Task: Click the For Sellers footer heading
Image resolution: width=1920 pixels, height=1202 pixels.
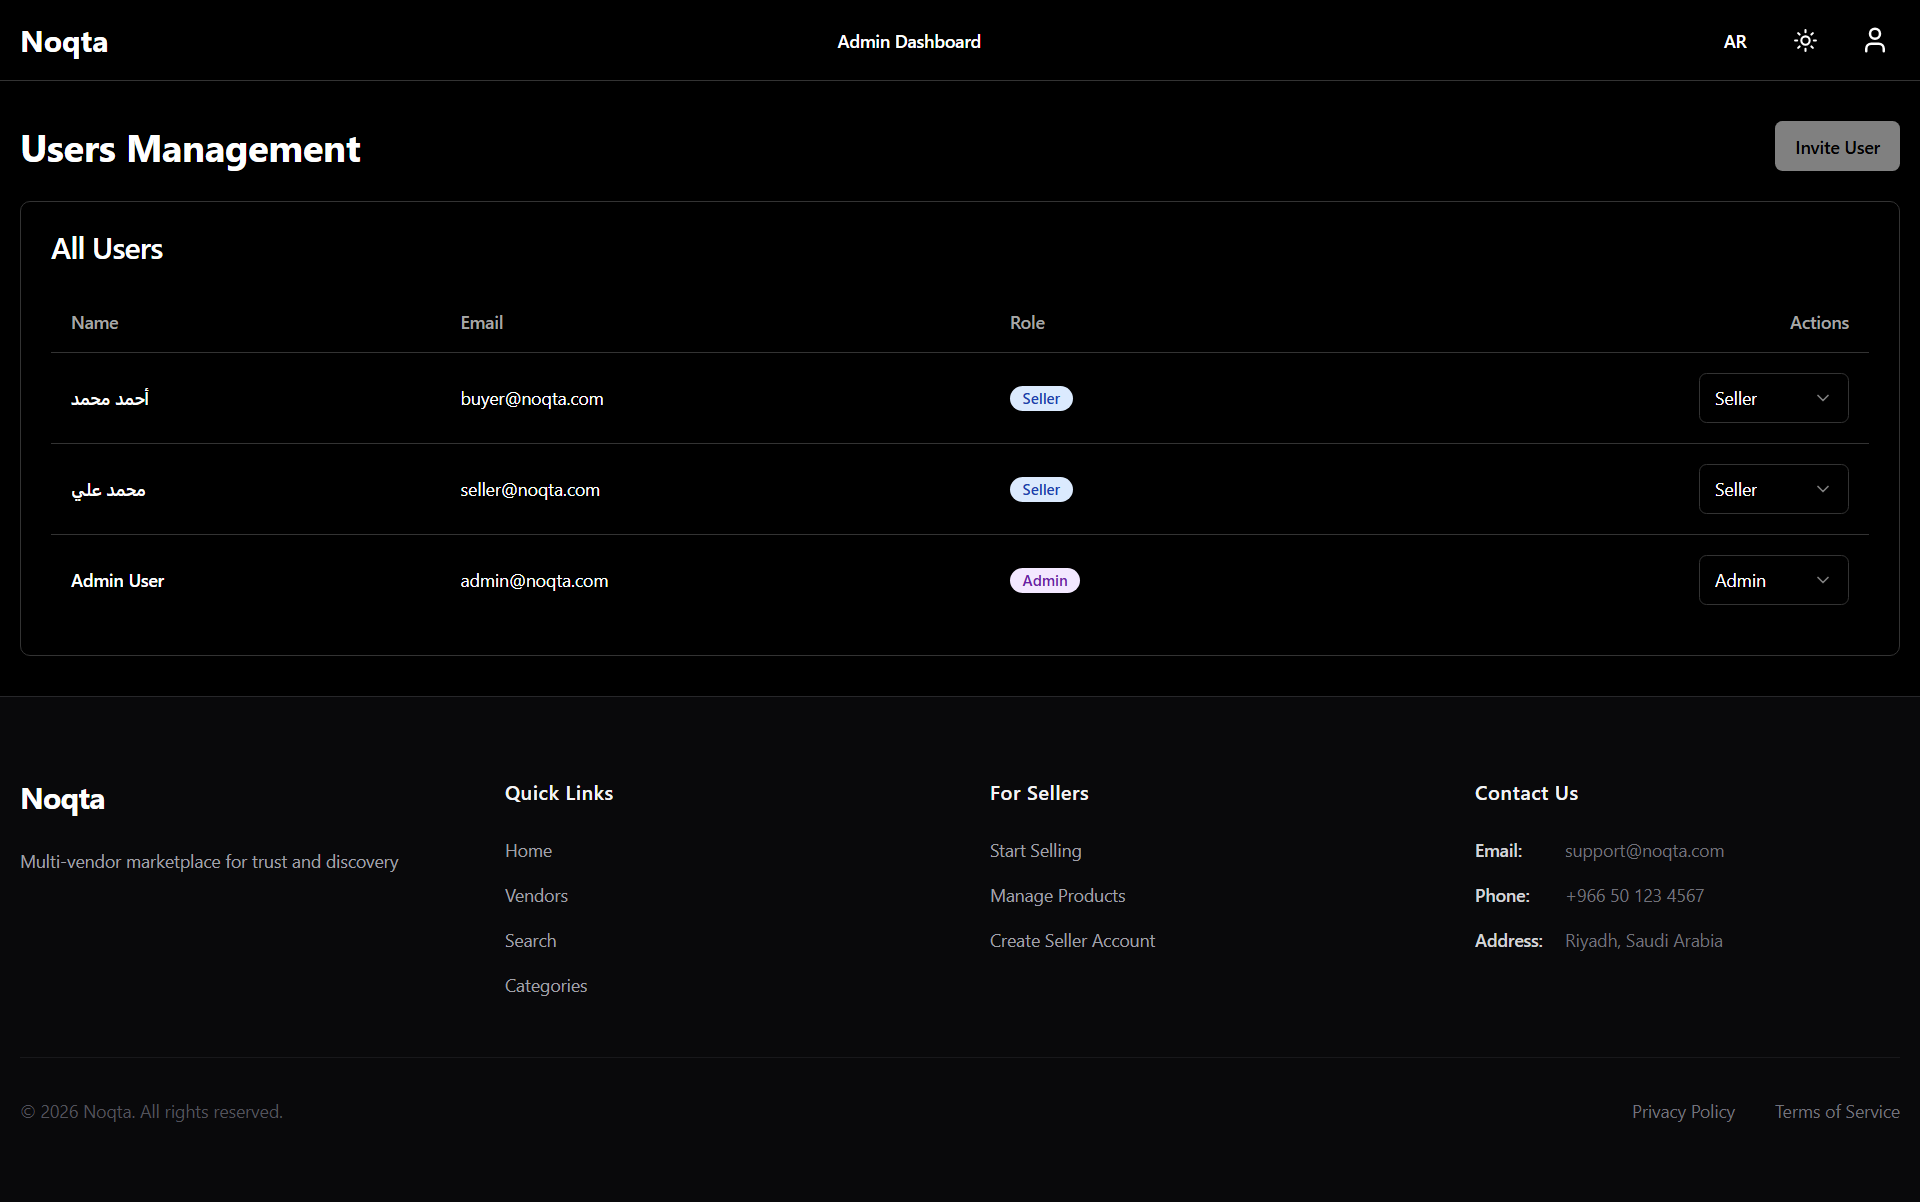Action: tap(1039, 792)
